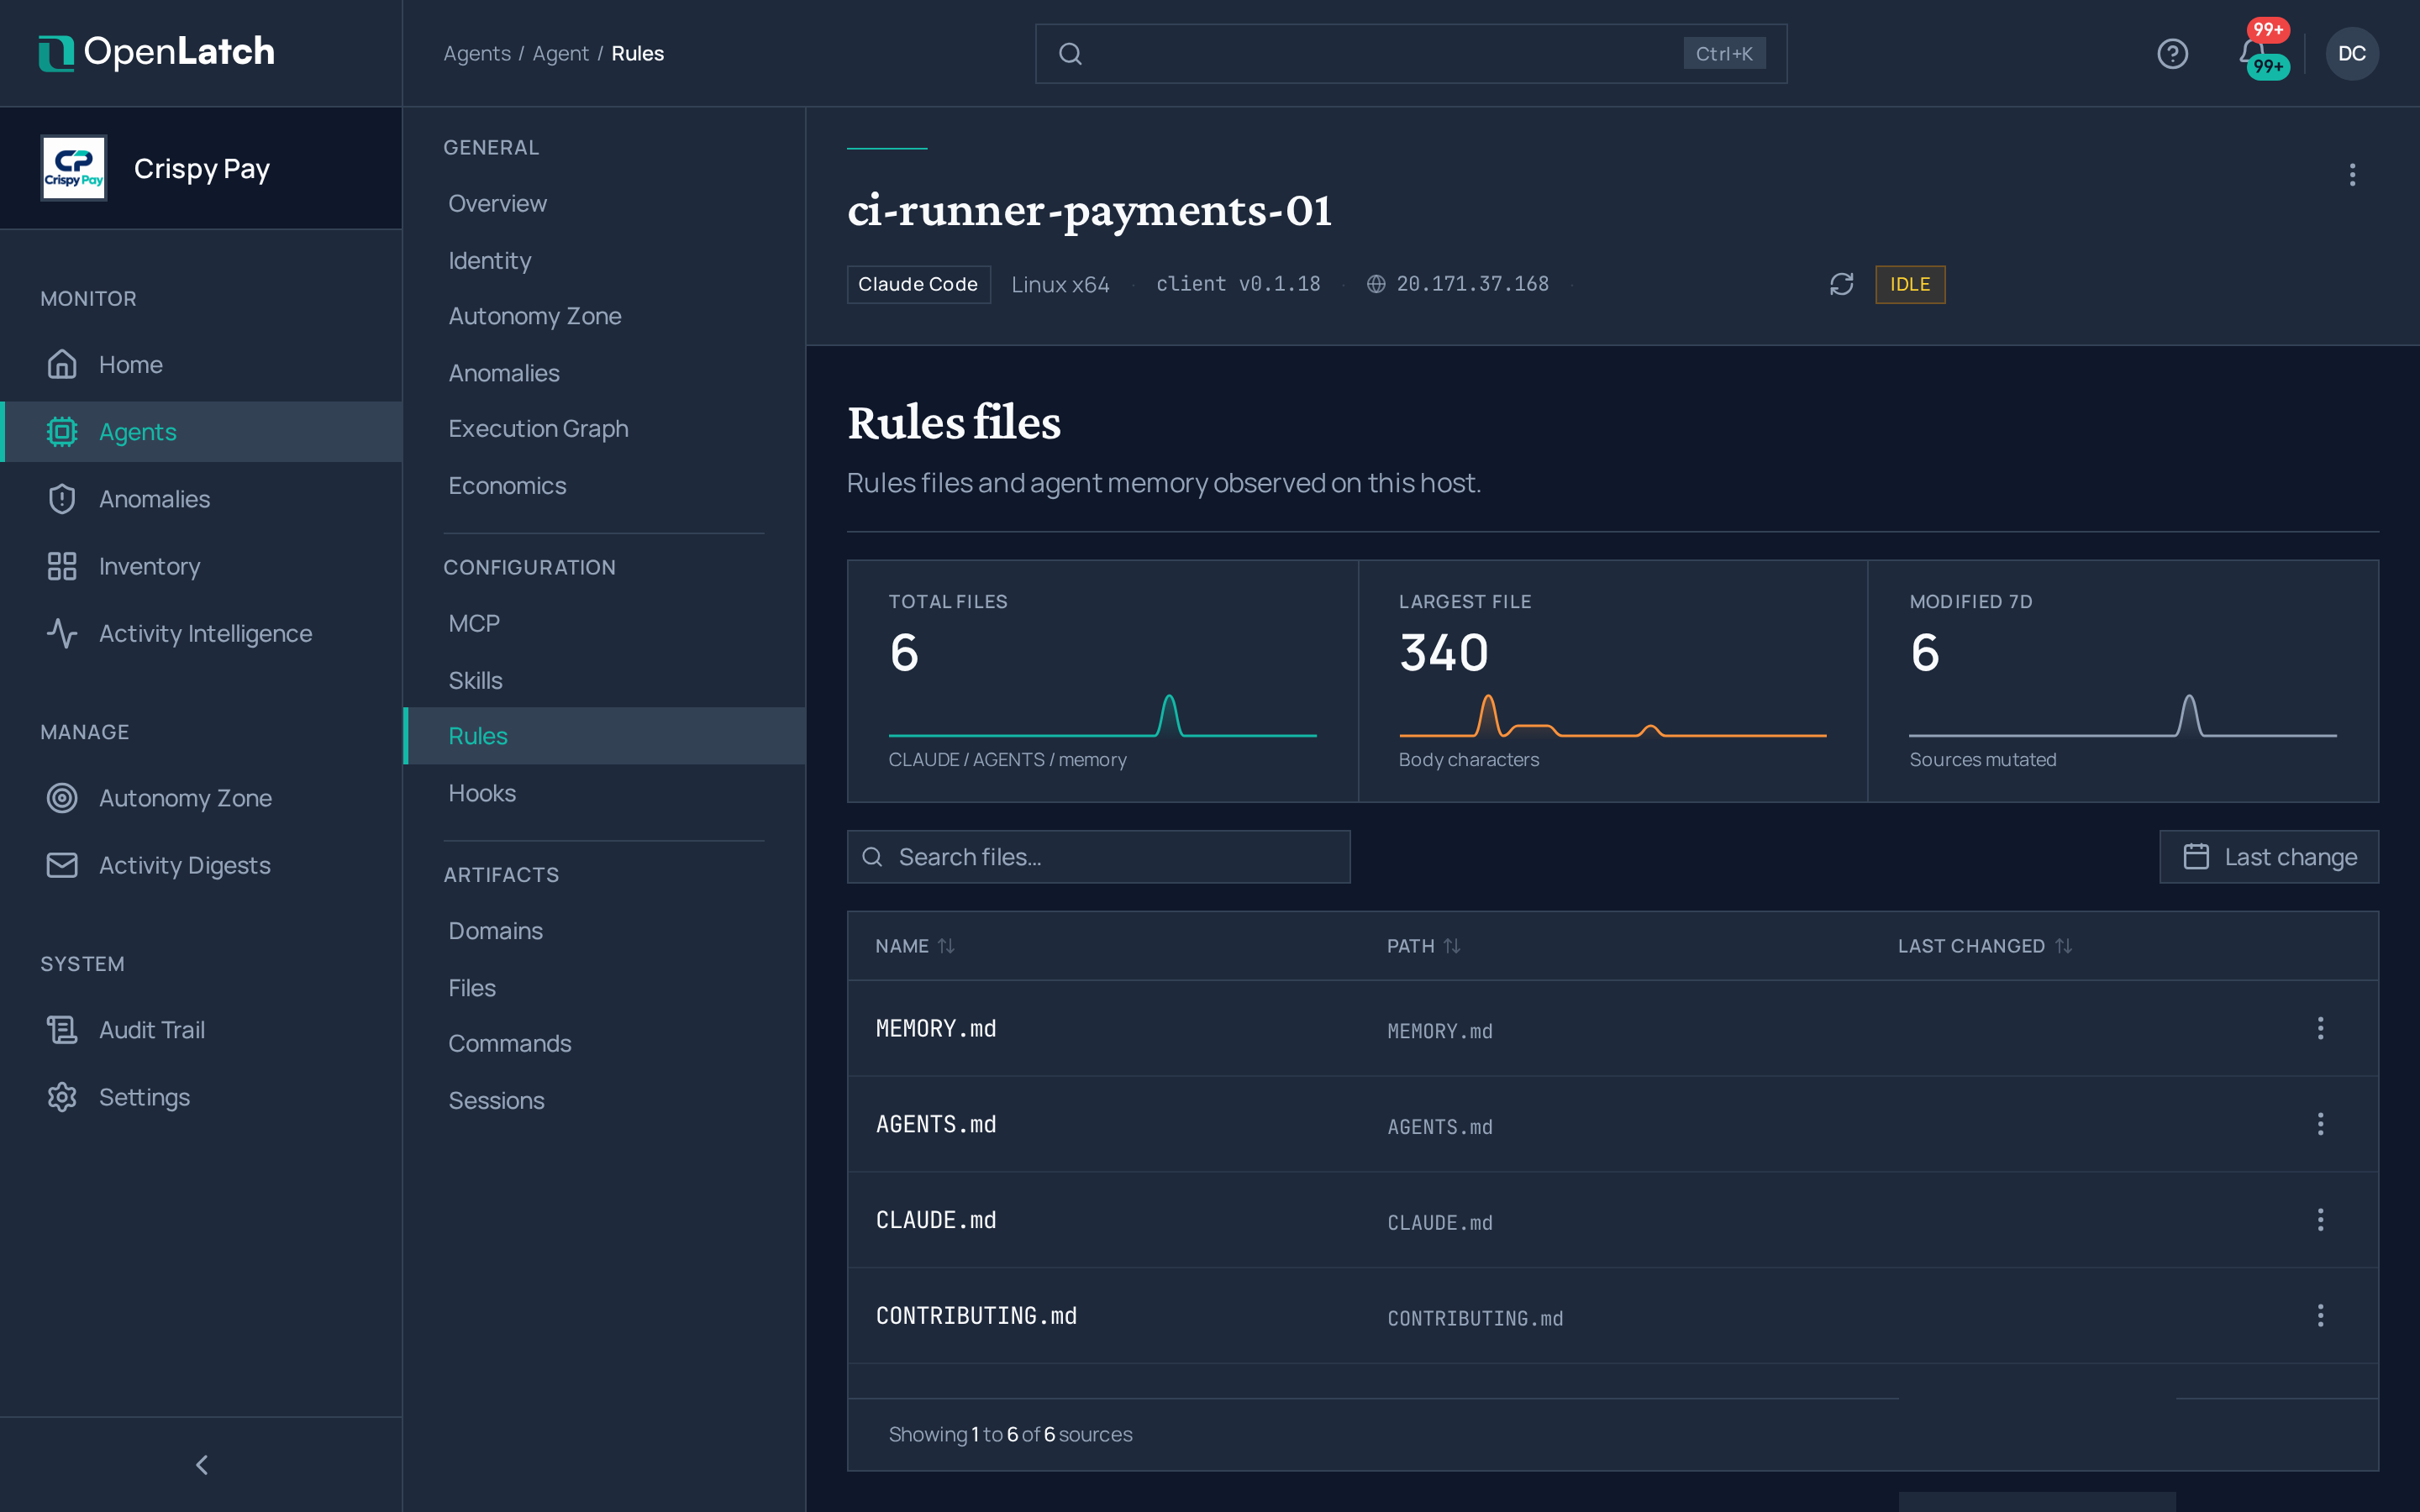Open actions menu for MEMORY.md row
Image resolution: width=2420 pixels, height=1512 pixels.
tap(2320, 1028)
